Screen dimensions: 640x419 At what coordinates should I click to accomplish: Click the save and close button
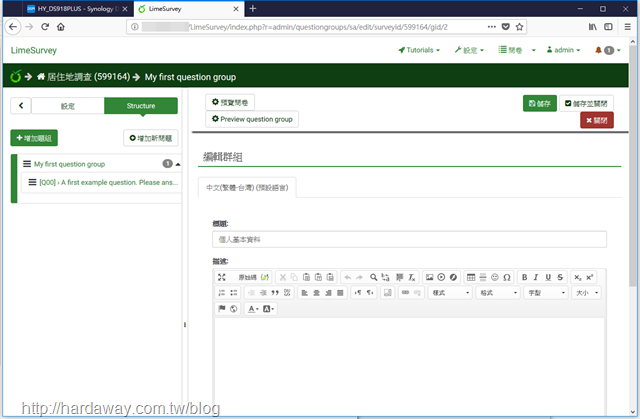point(586,104)
